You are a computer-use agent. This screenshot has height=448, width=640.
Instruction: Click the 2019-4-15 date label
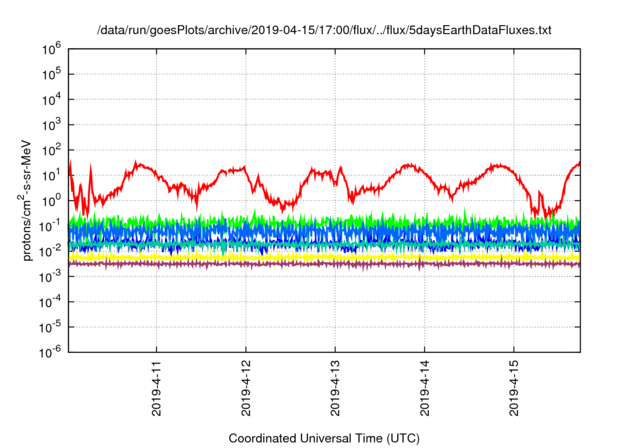point(514,388)
